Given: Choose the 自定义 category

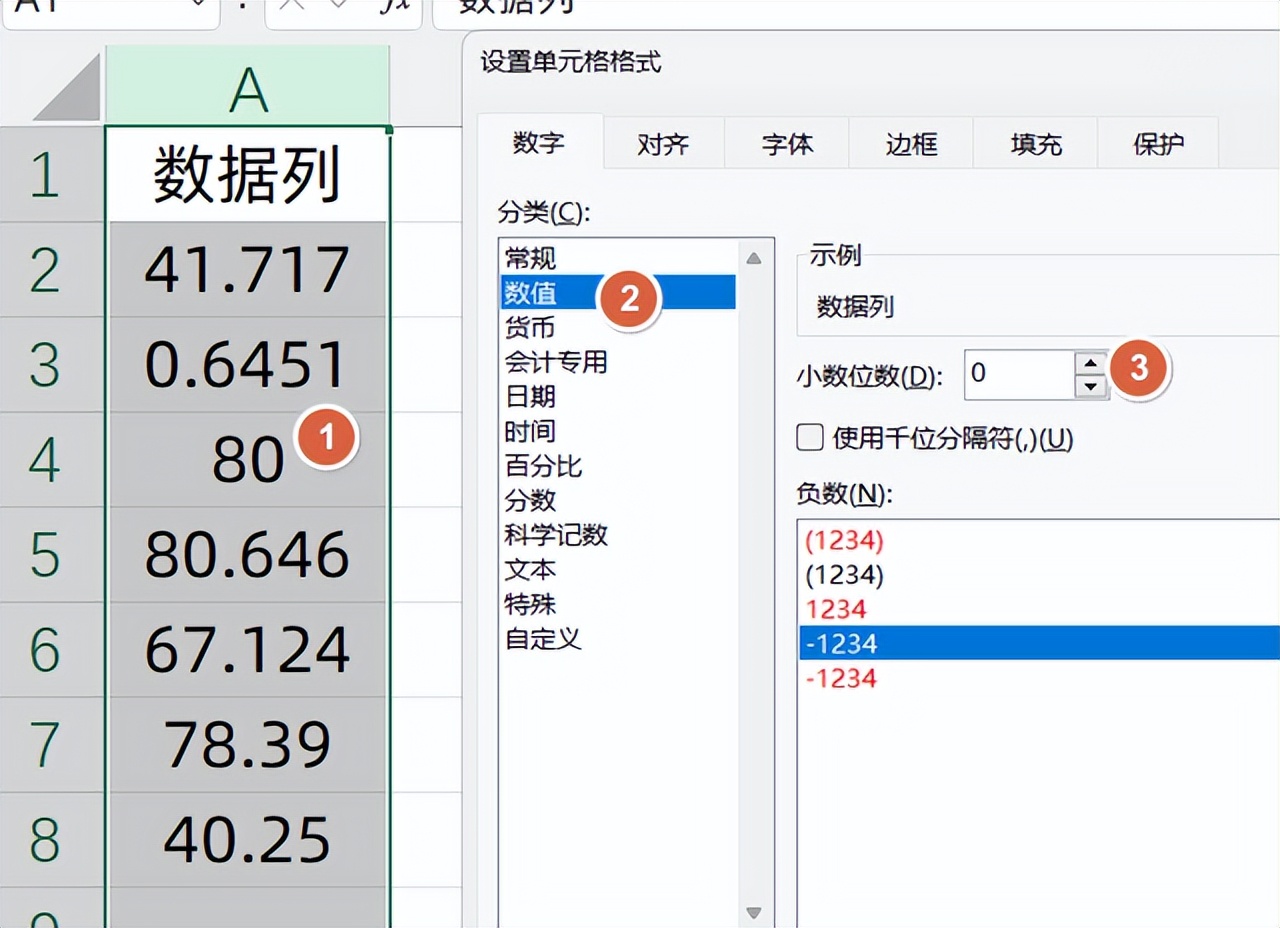Looking at the screenshot, I should pos(618,638).
